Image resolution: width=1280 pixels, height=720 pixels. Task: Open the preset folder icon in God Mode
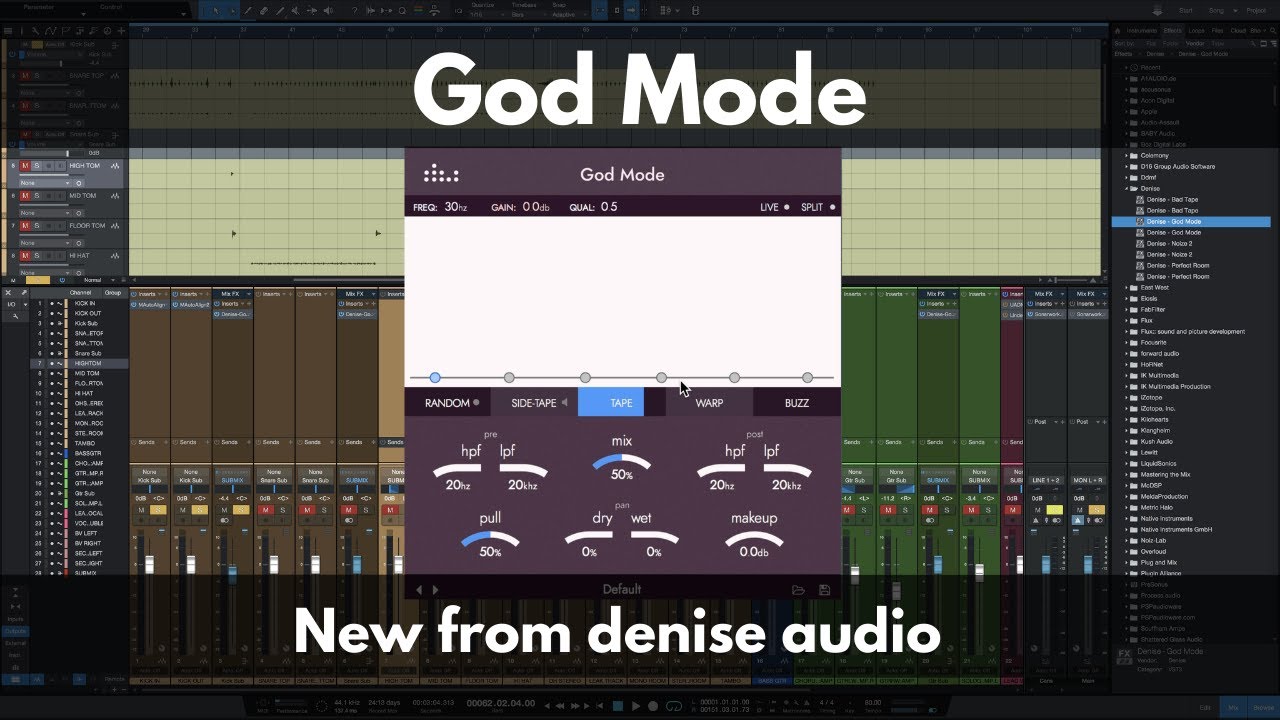click(x=798, y=590)
